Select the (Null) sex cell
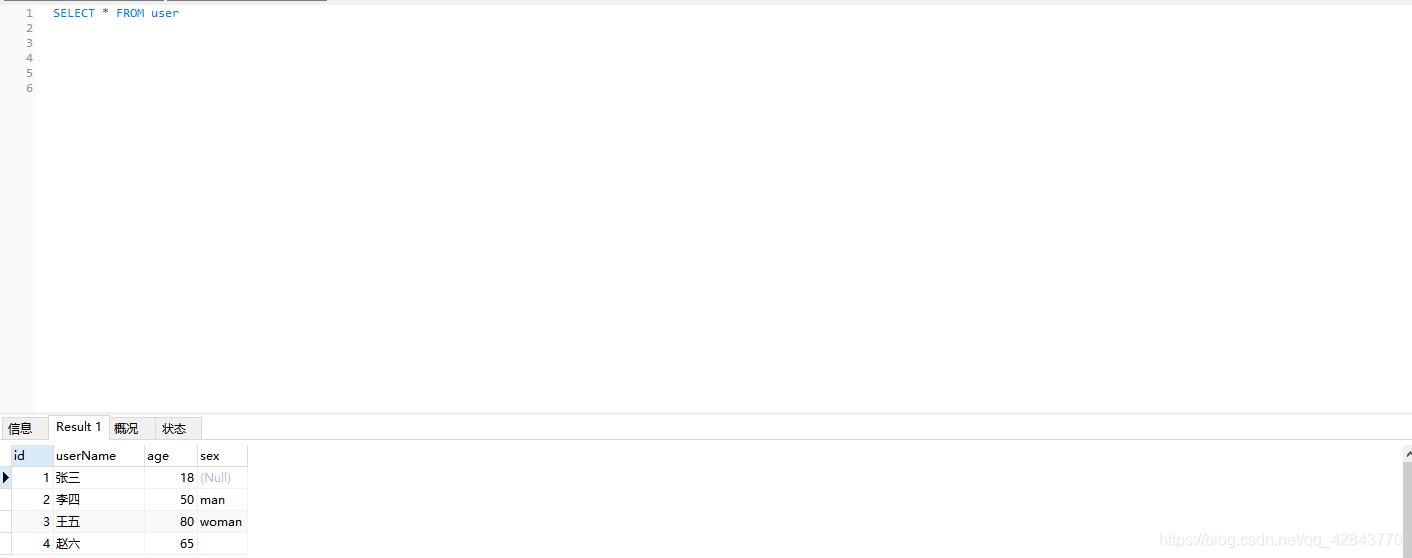Screen dimensions: 1412x558 click(x=221, y=478)
